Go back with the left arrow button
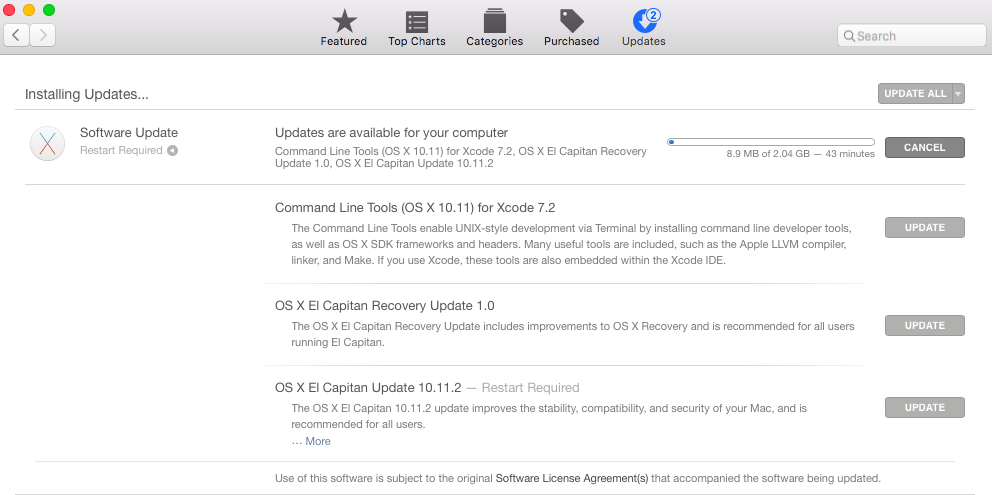992x495 pixels. 16,35
